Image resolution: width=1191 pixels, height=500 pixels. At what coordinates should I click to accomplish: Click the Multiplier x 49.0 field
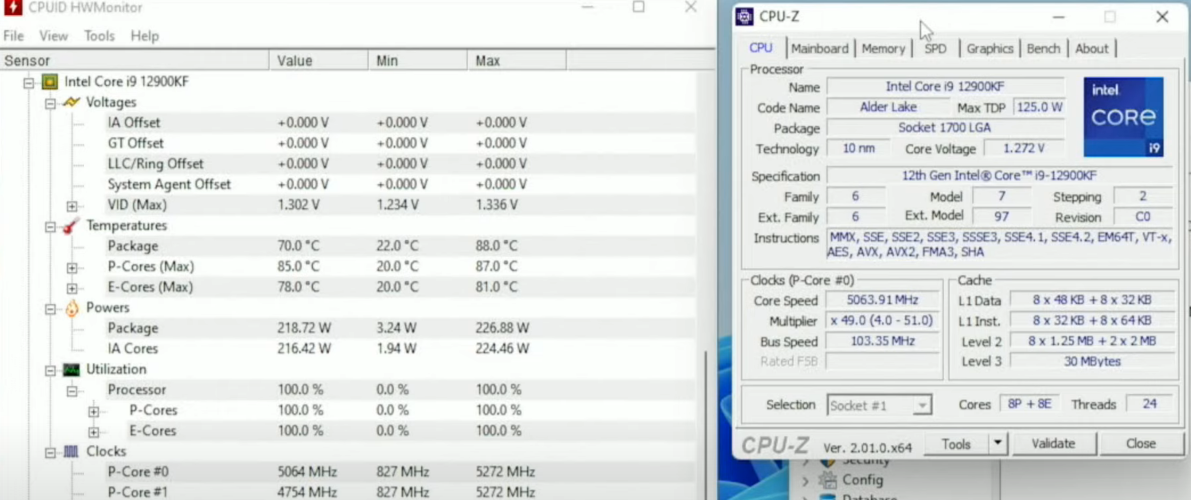(883, 321)
